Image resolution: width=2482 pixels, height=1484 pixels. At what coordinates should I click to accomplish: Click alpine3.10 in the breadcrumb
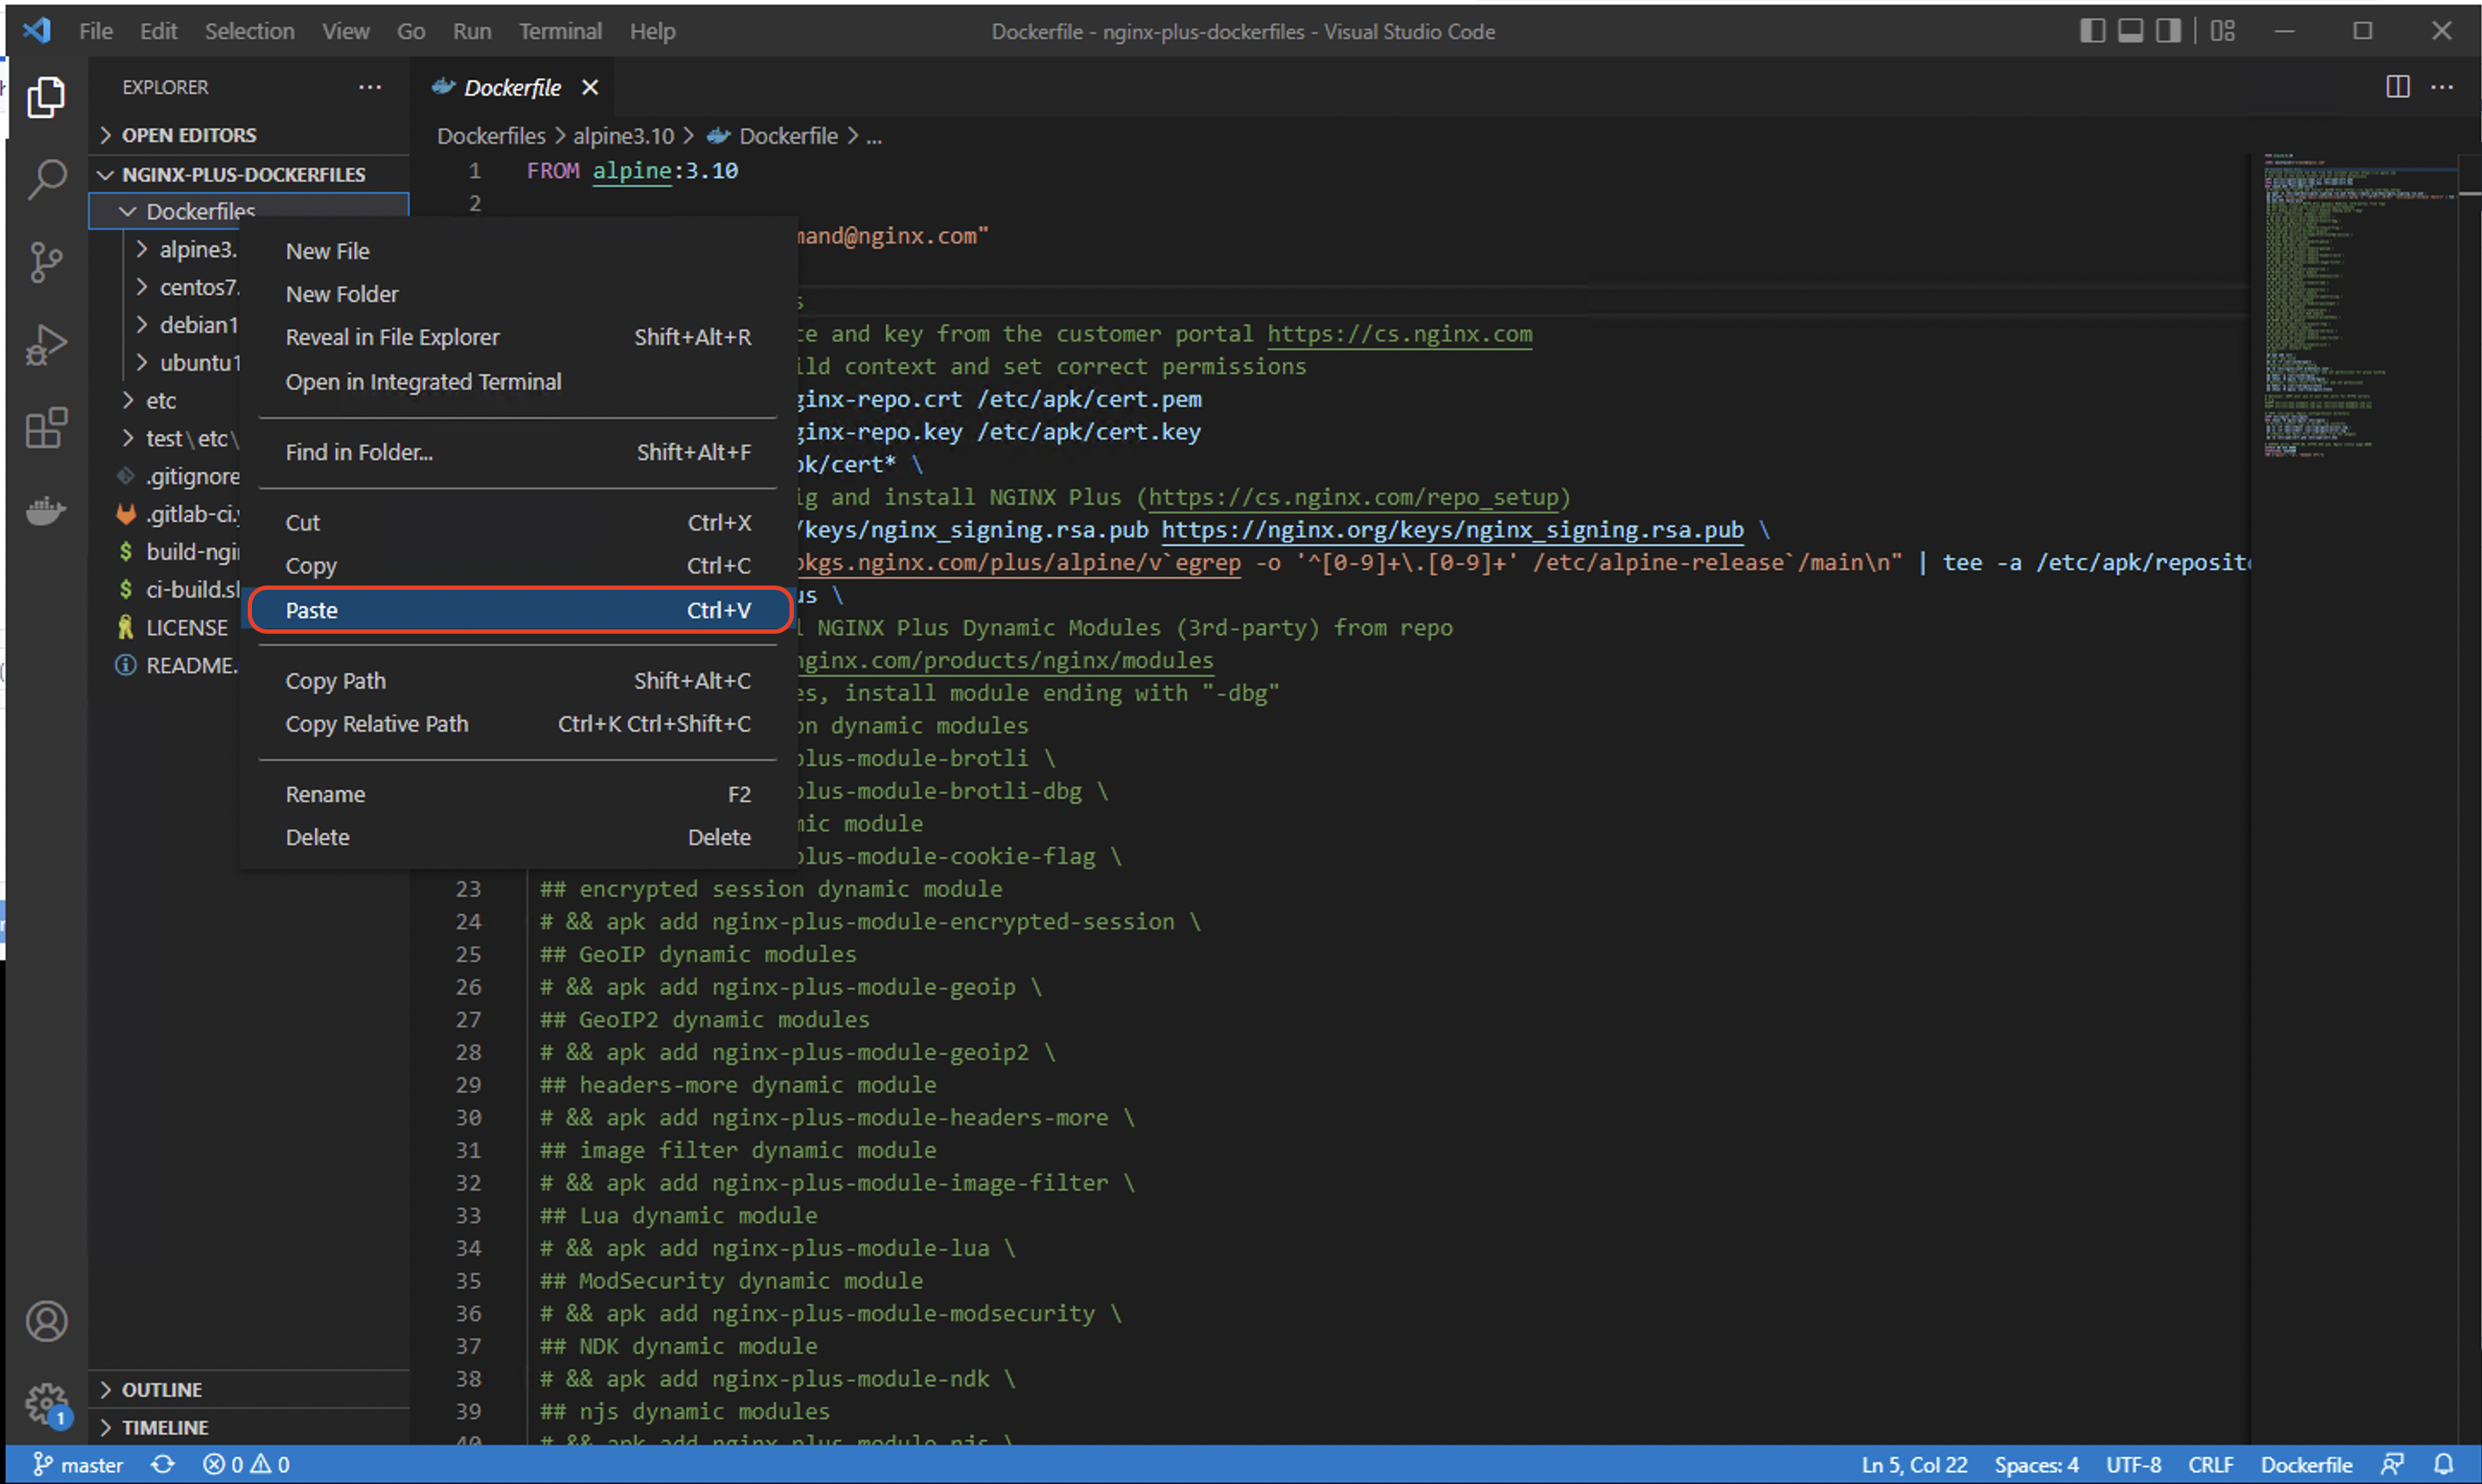click(x=623, y=136)
